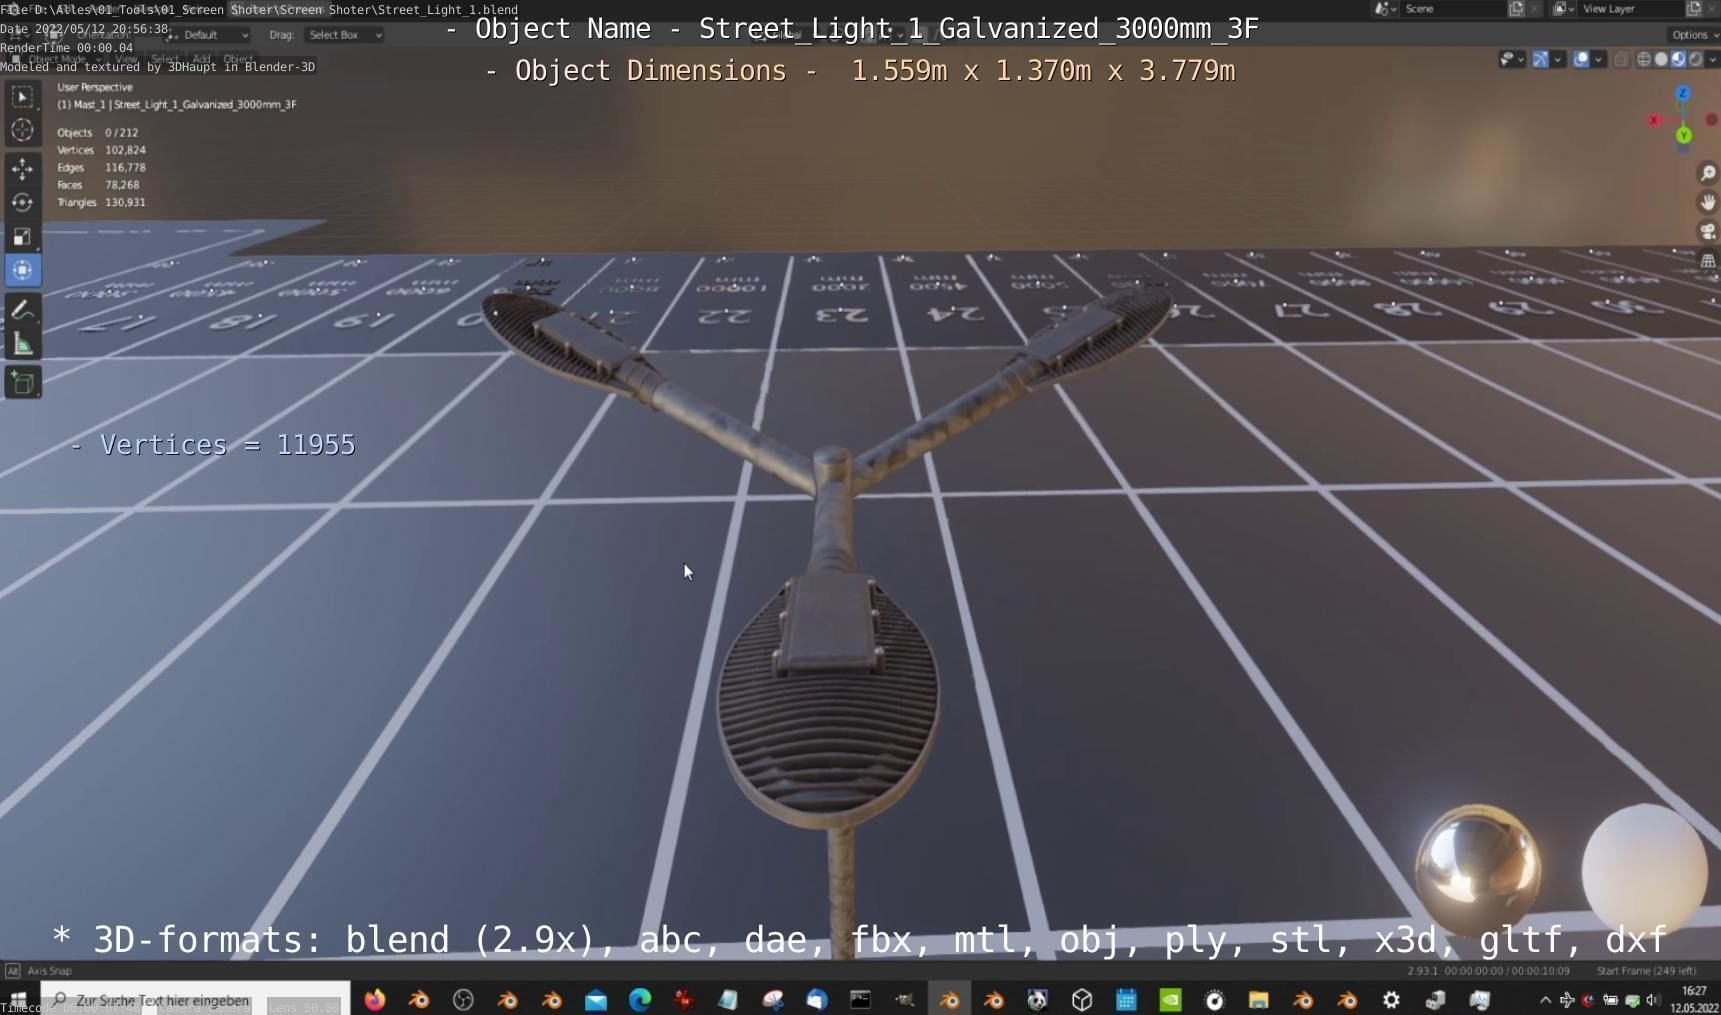1721x1015 pixels.
Task: Open the Windows Start menu
Action: tap(18, 1000)
